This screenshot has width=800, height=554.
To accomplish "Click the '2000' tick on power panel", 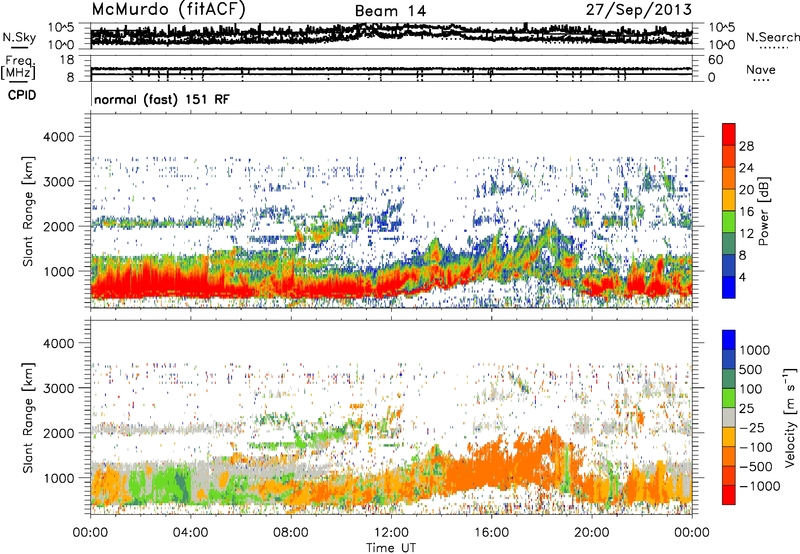I will click(58, 226).
